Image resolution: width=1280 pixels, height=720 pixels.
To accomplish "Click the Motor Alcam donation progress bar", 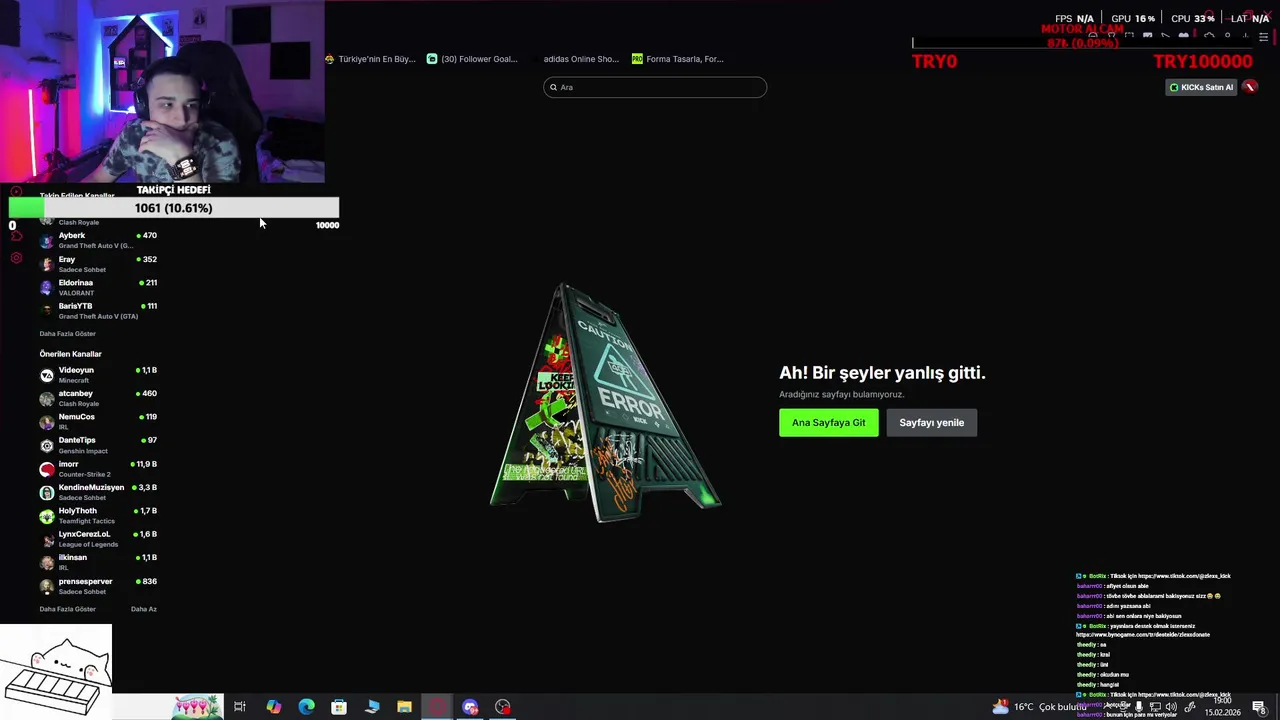I will pos(1082,43).
